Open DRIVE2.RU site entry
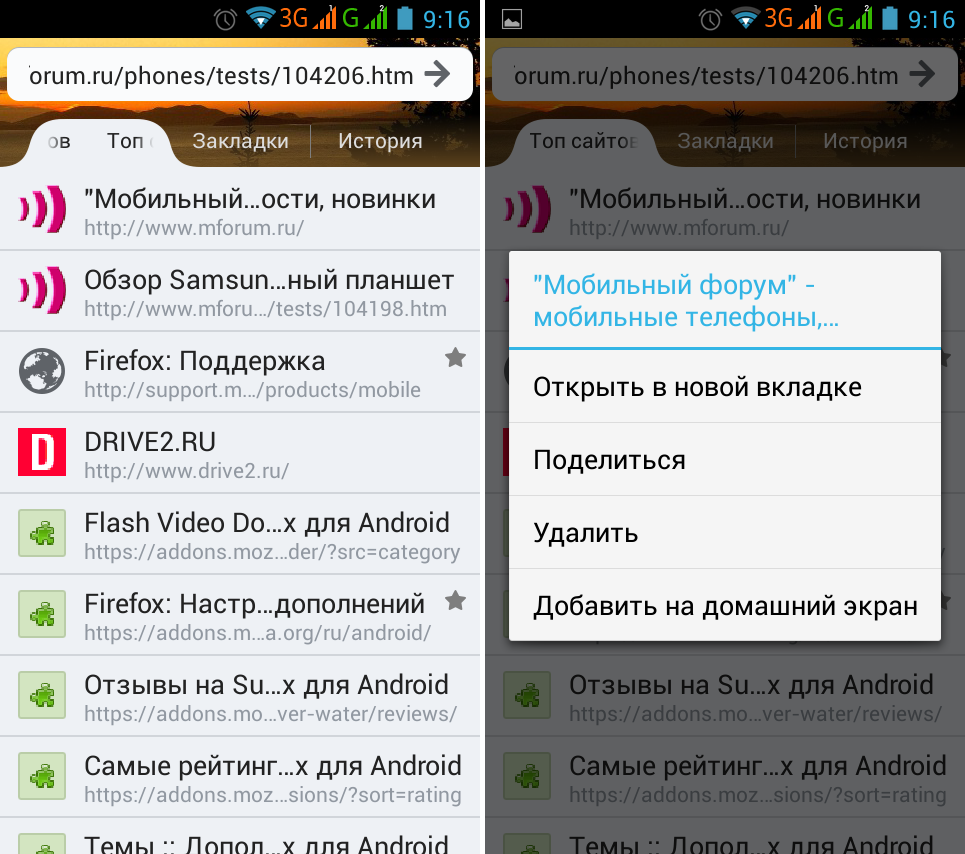The width and height of the screenshot is (965, 854). pyautogui.click(x=240, y=452)
